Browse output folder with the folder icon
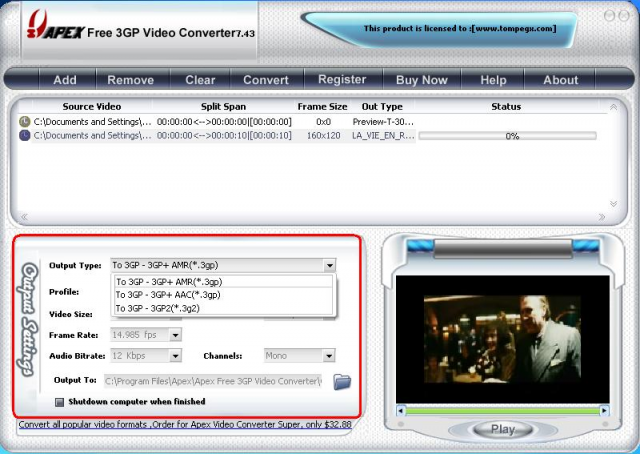640x454 pixels. pos(342,381)
